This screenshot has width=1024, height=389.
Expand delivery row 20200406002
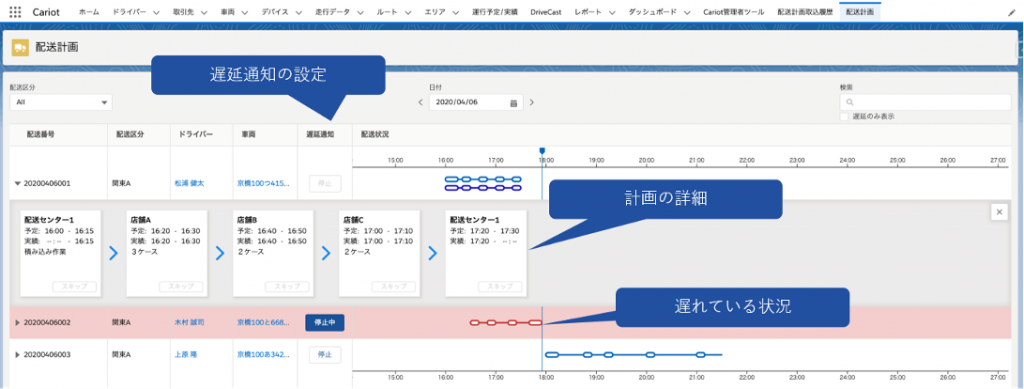pos(18,322)
